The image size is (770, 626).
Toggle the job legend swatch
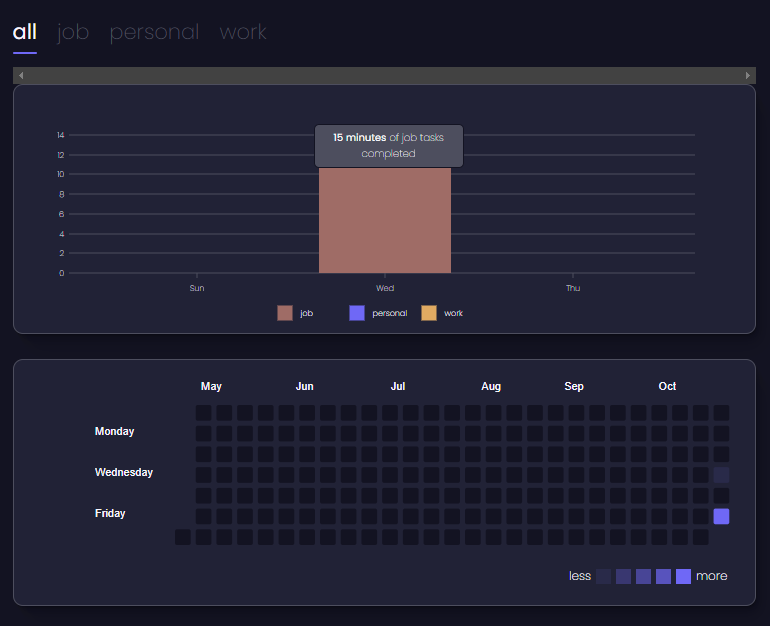[x=285, y=313]
